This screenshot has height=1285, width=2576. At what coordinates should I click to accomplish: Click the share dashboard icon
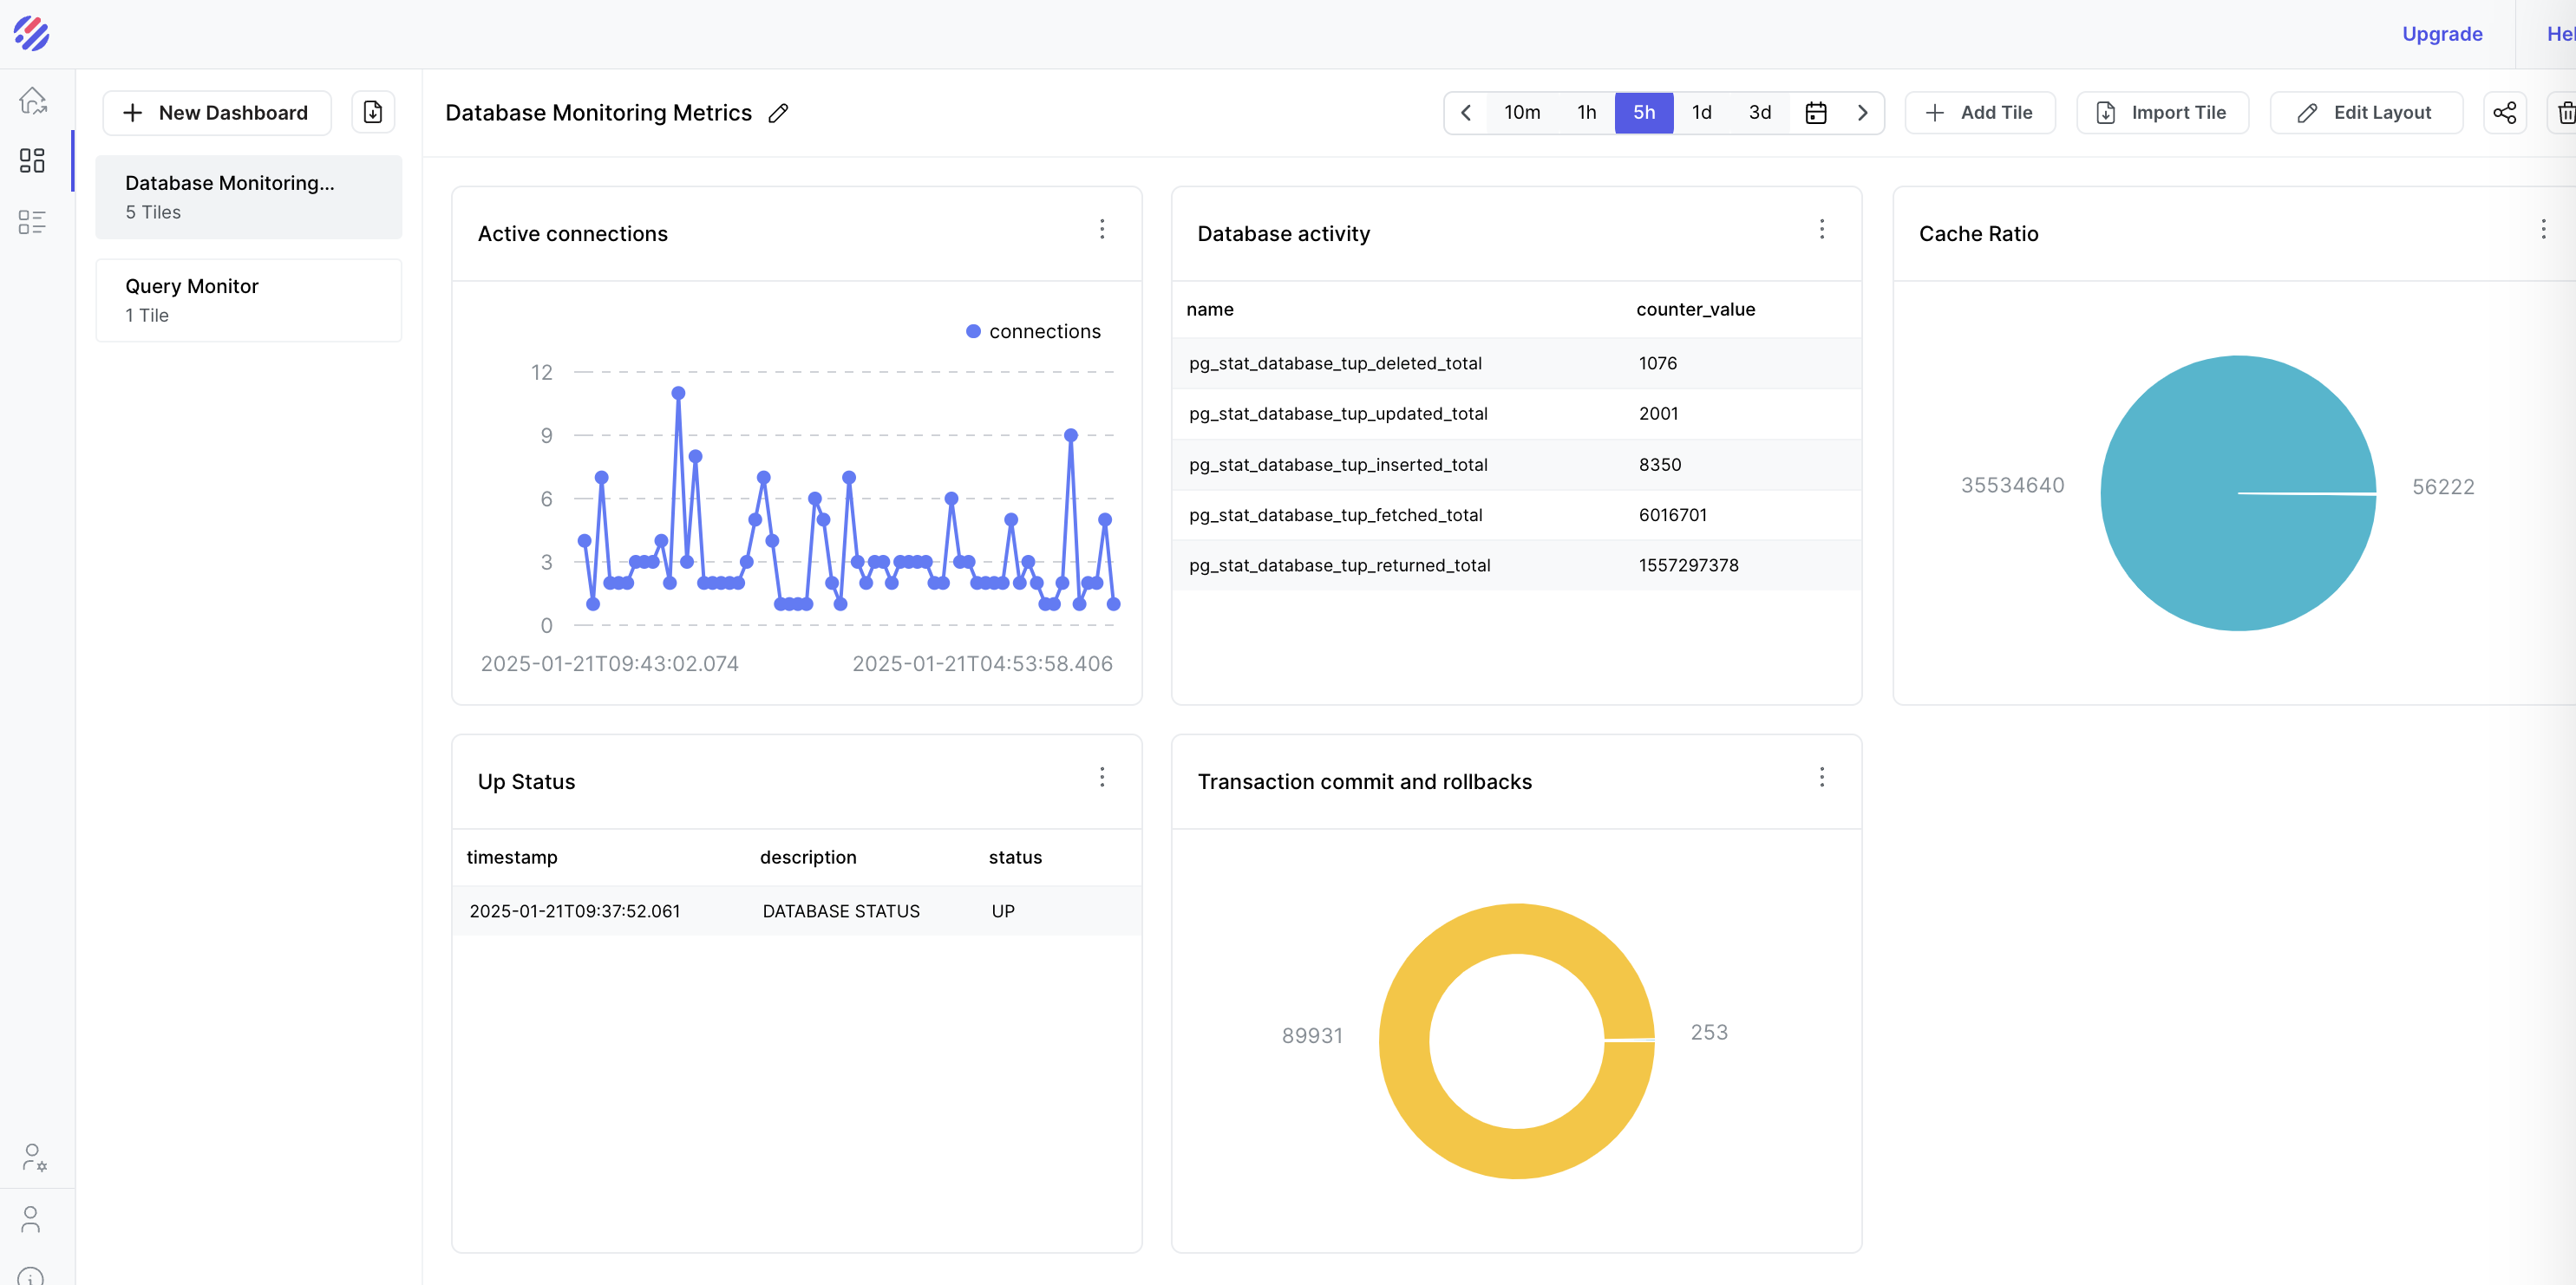(x=2504, y=113)
